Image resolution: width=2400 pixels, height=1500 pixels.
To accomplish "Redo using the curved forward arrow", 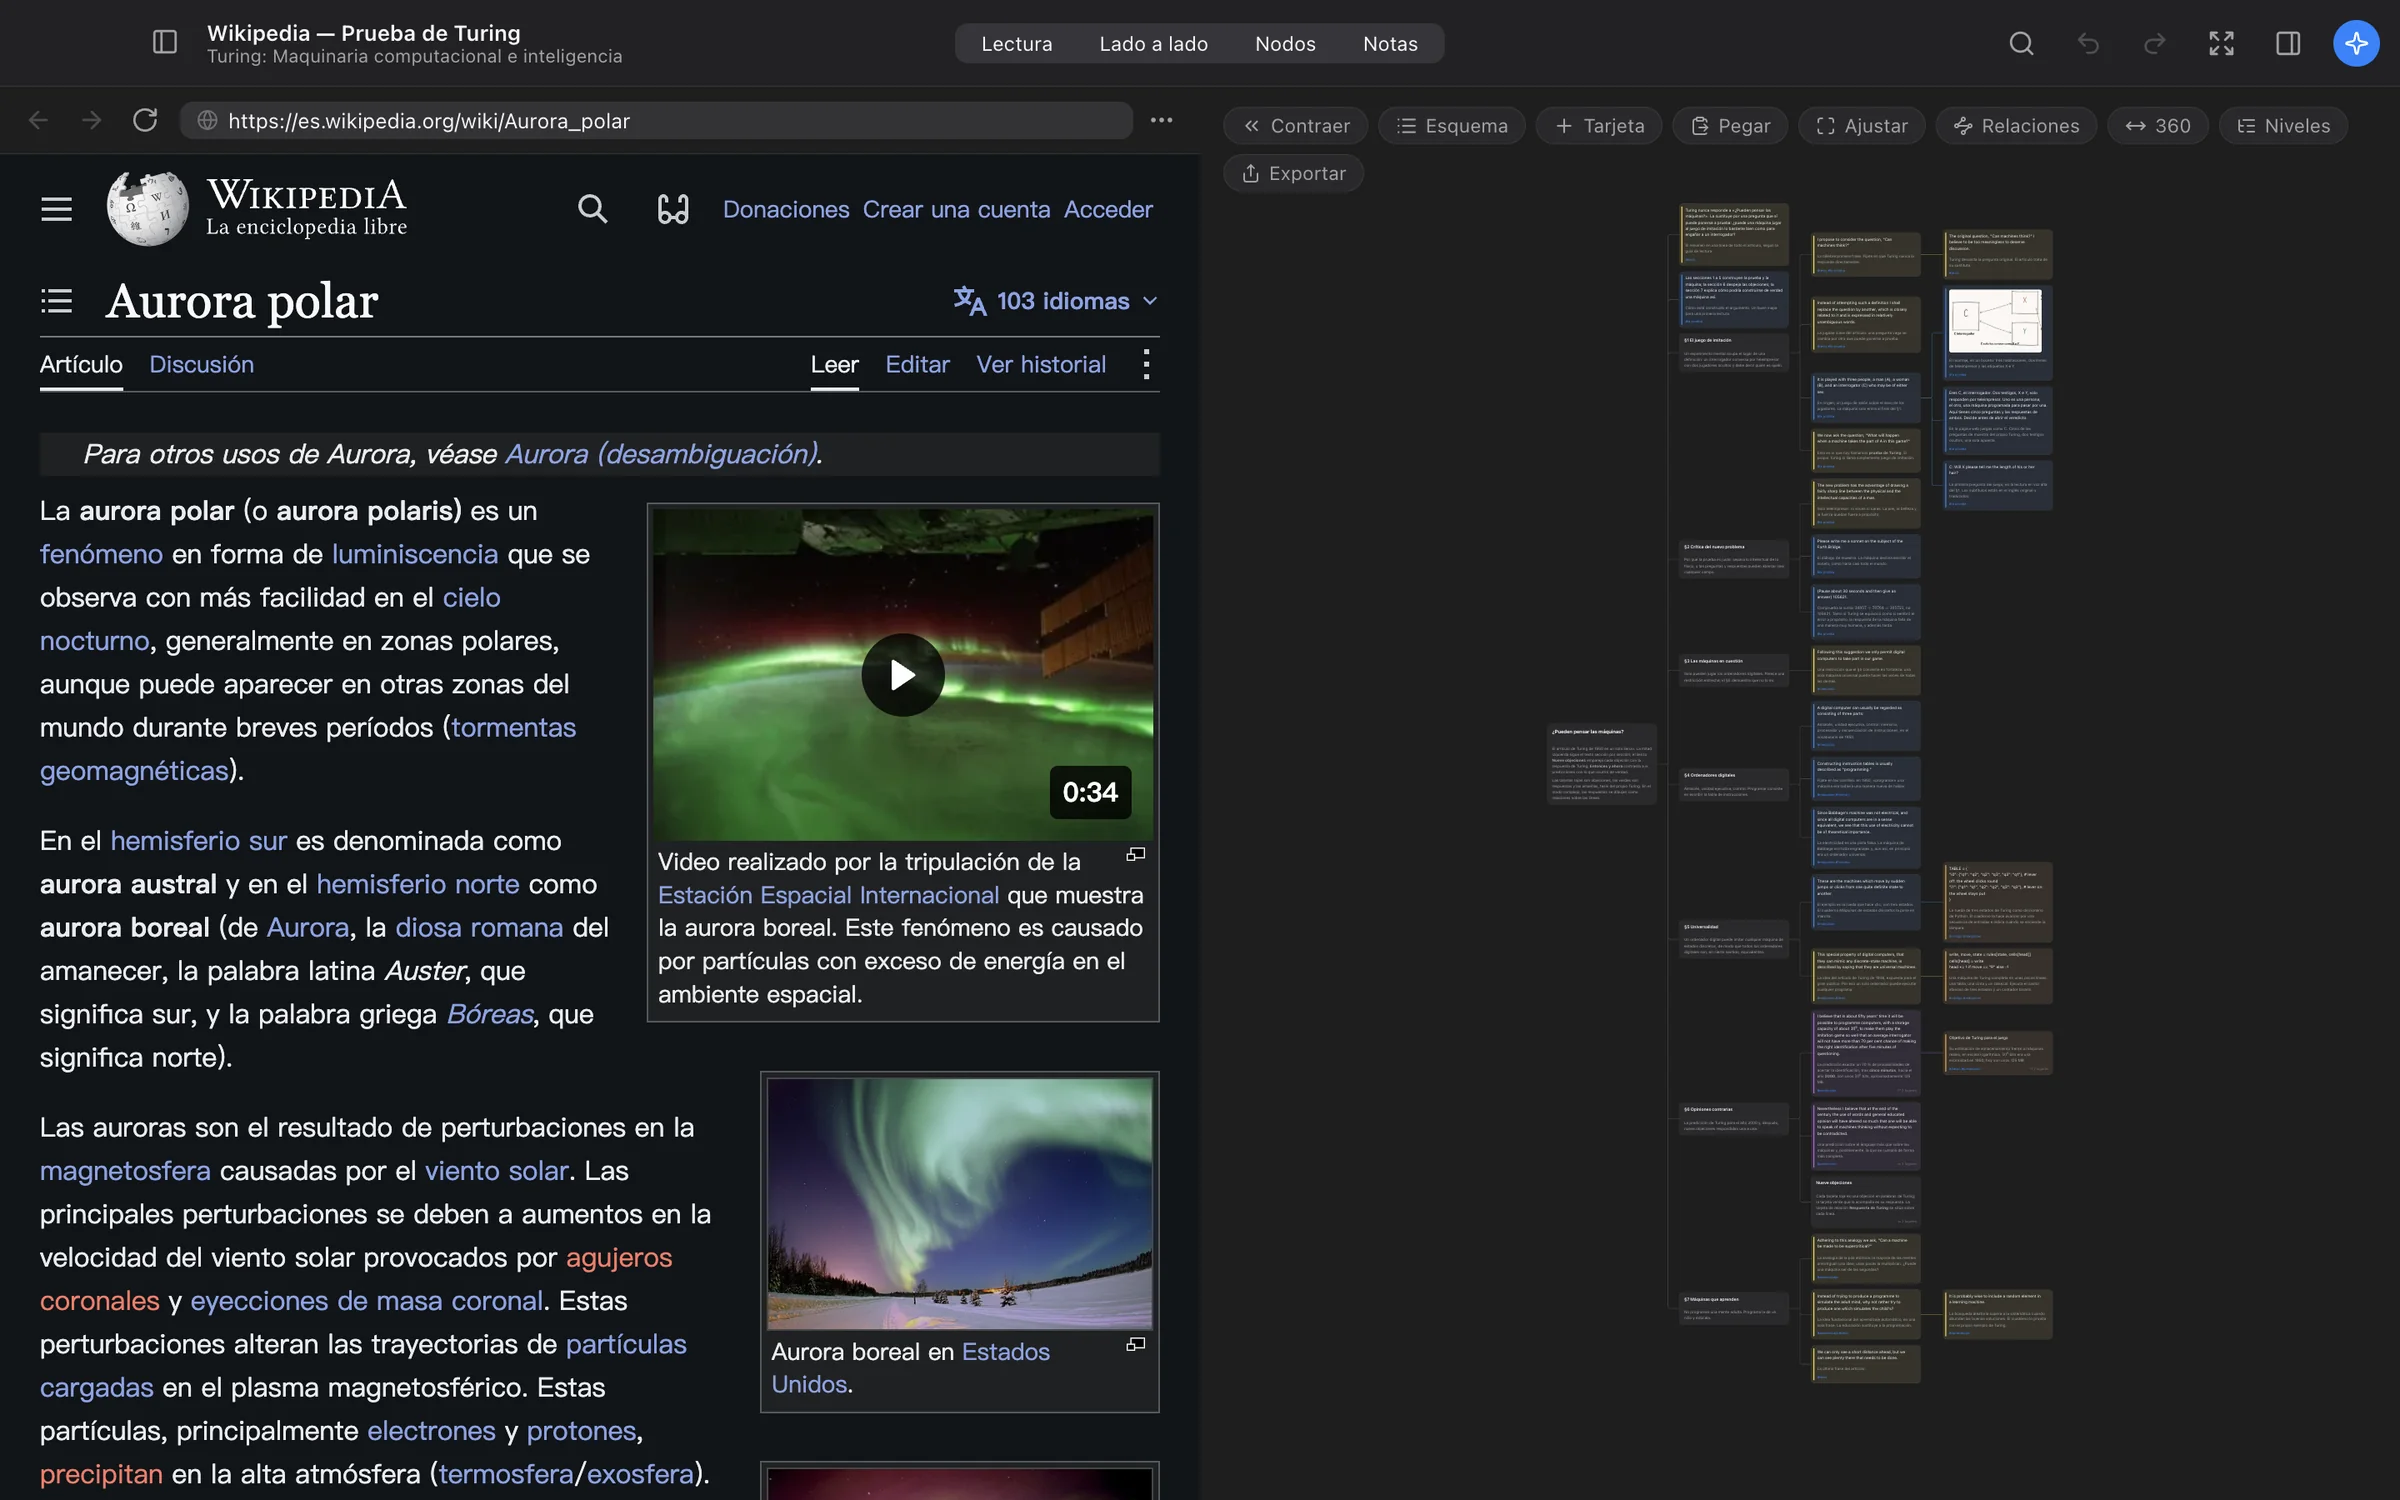I will (x=2154, y=43).
